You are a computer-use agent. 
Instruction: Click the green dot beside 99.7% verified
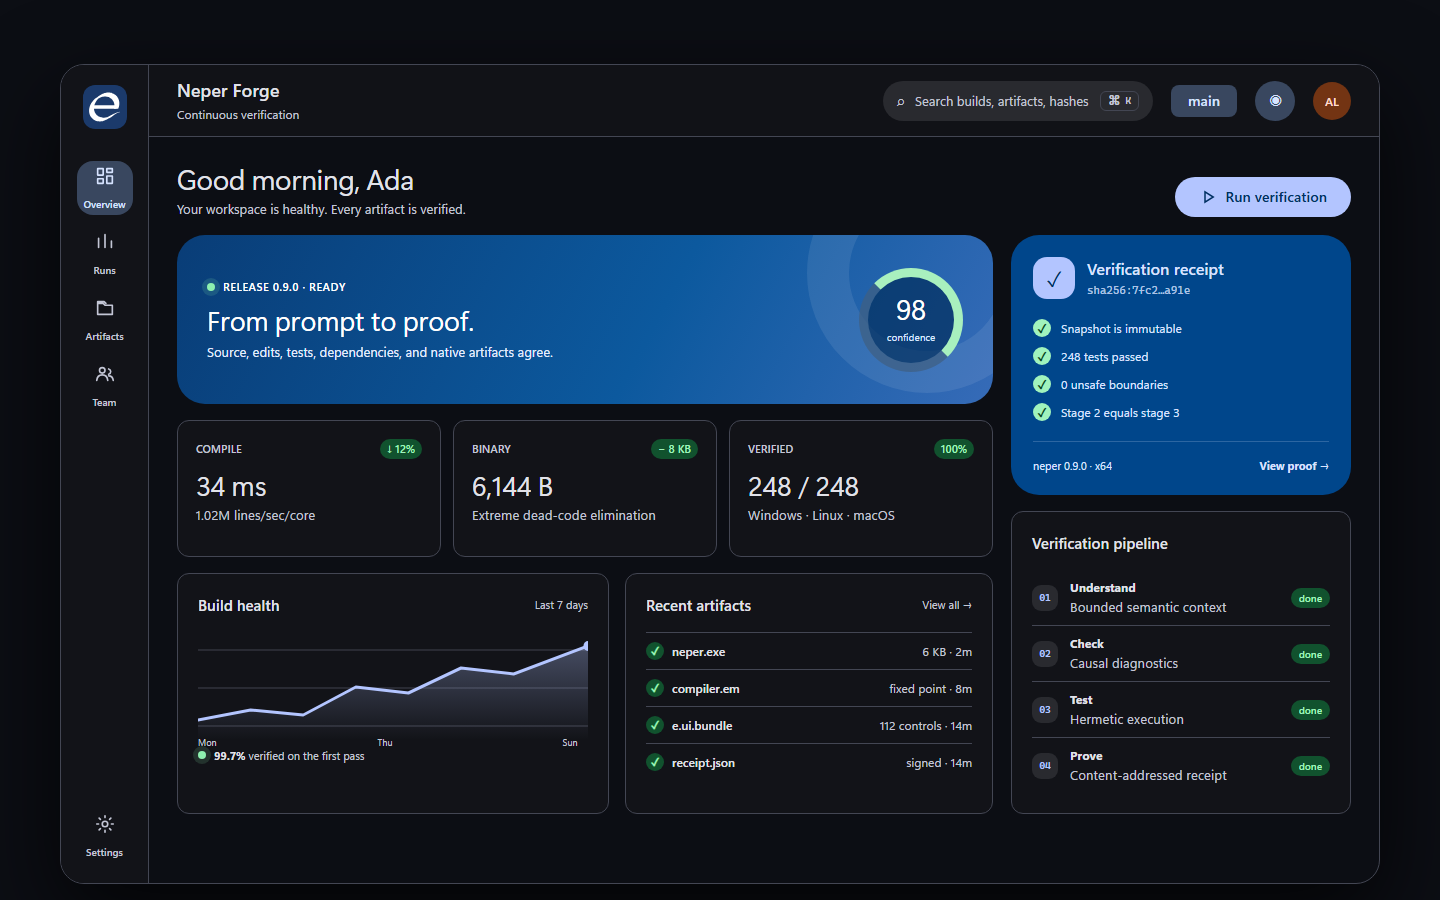(x=202, y=755)
